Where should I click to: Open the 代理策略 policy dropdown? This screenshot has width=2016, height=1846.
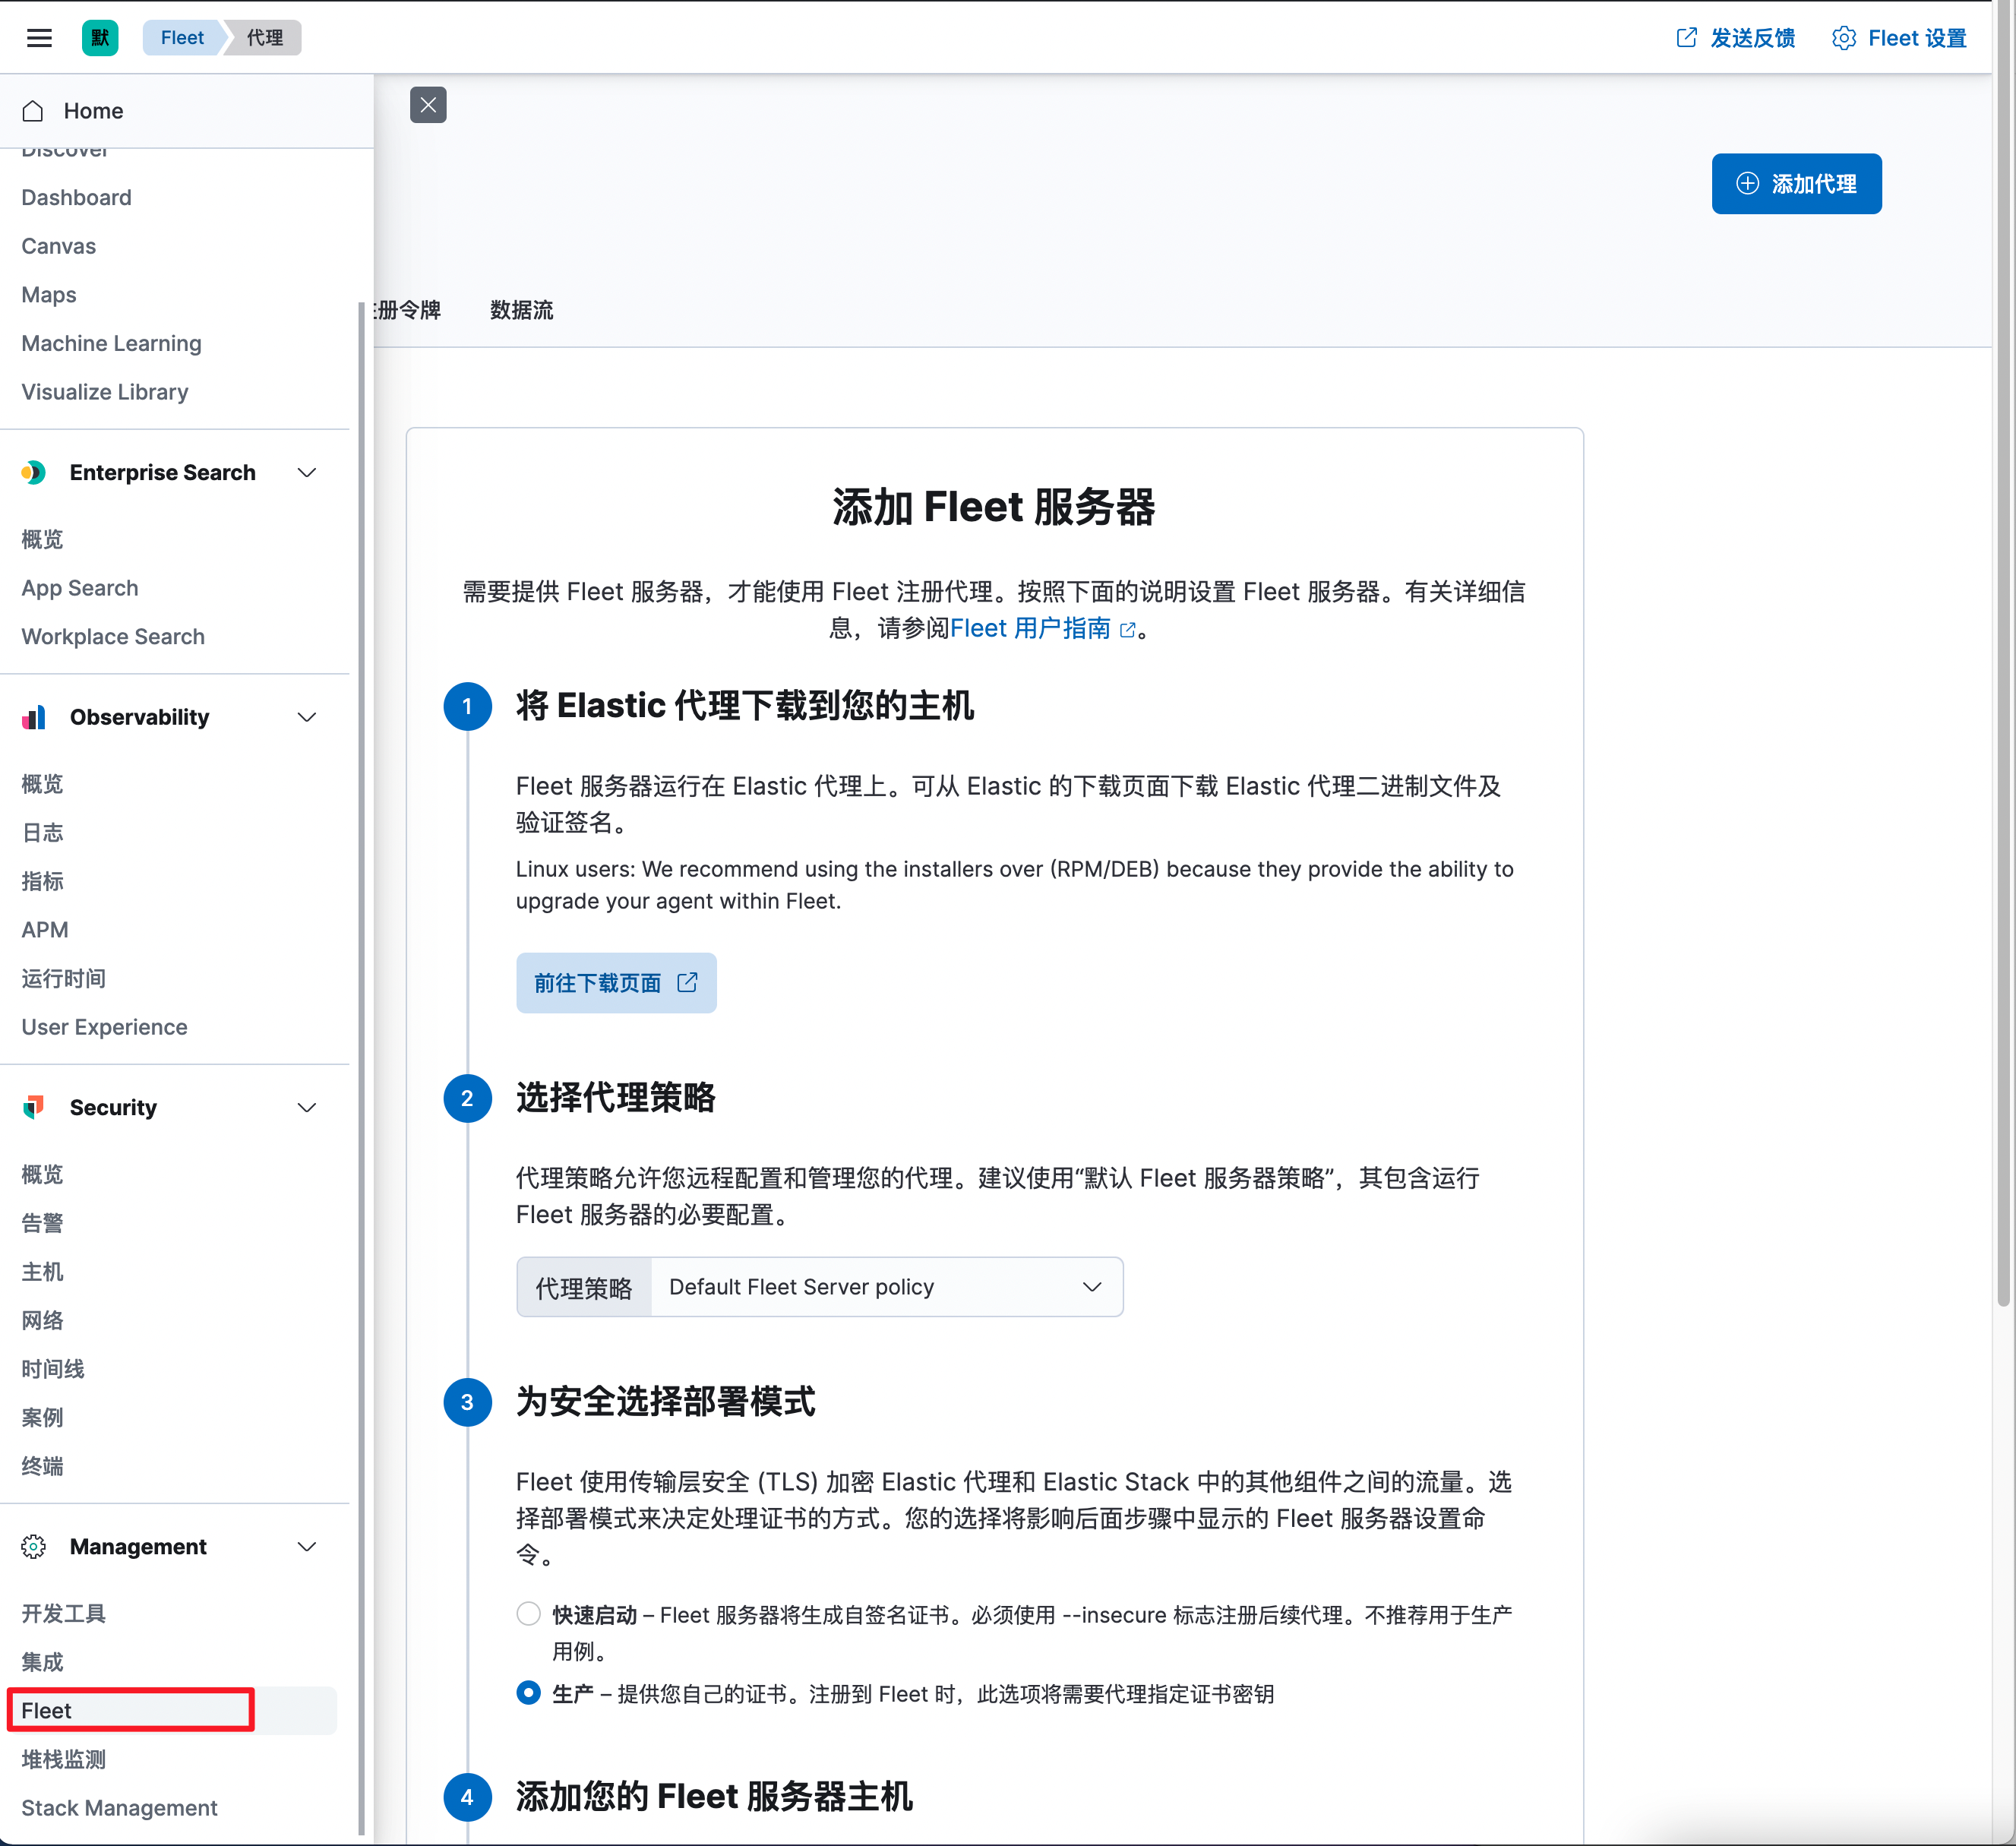click(x=886, y=1287)
